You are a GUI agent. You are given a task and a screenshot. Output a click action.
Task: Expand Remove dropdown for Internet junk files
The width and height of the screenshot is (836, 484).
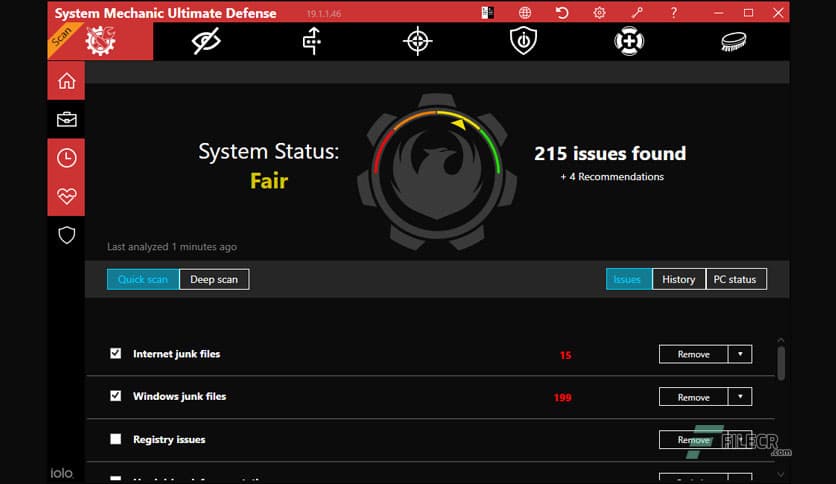pos(740,354)
